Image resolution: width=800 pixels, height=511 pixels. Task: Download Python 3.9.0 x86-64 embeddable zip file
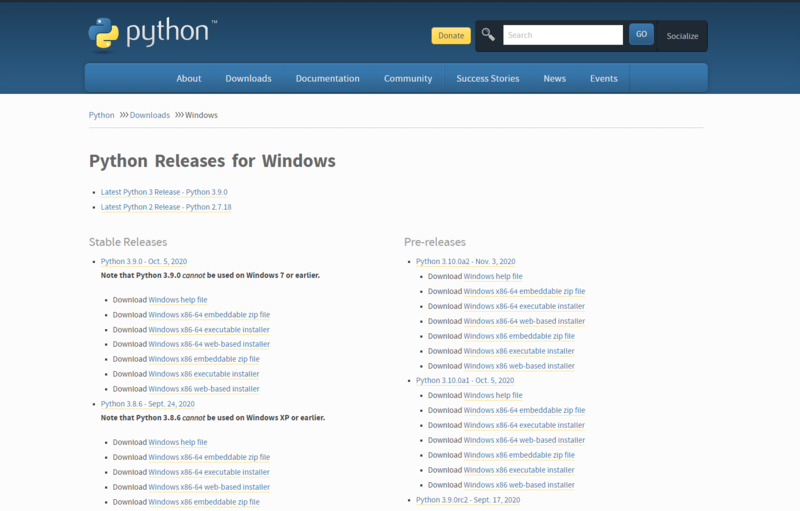click(209, 315)
